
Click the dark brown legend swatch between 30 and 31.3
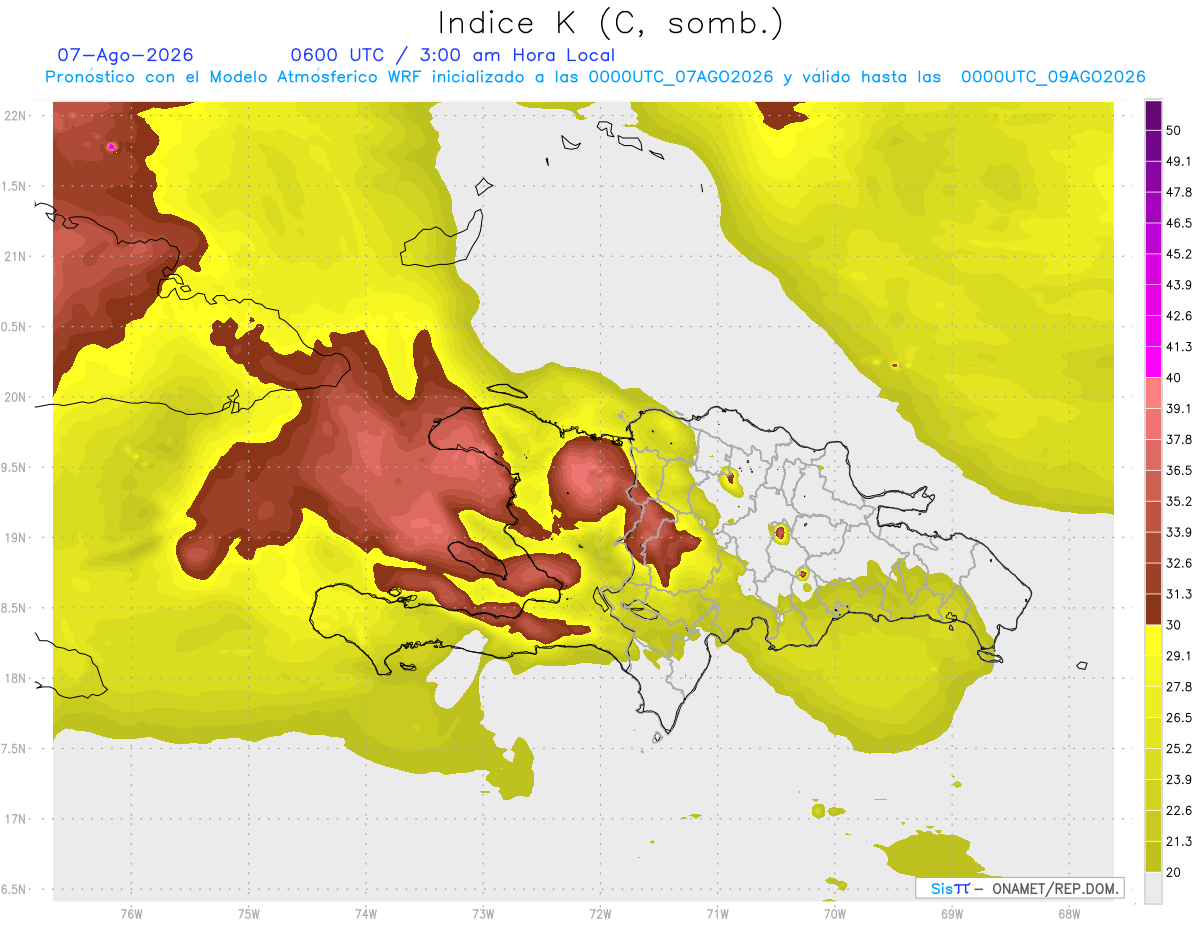pos(1153,609)
